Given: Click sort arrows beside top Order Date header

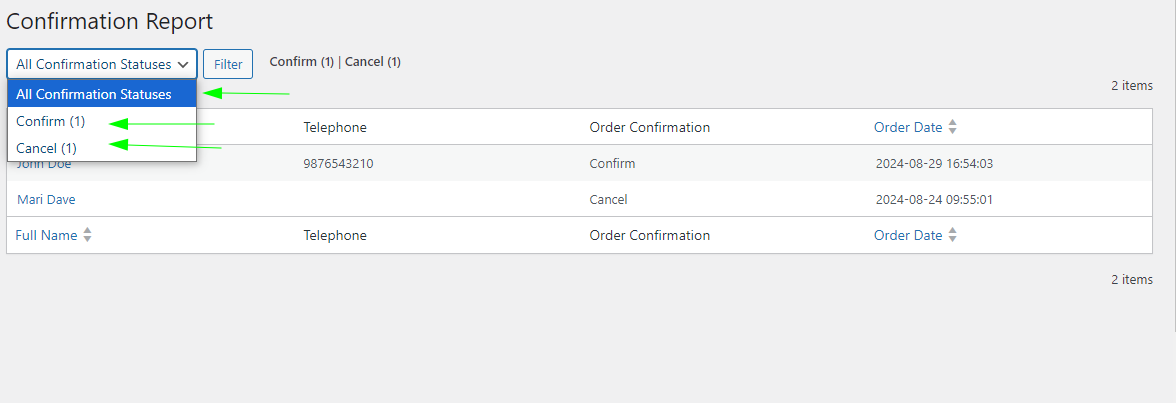Looking at the screenshot, I should pyautogui.click(x=952, y=127).
